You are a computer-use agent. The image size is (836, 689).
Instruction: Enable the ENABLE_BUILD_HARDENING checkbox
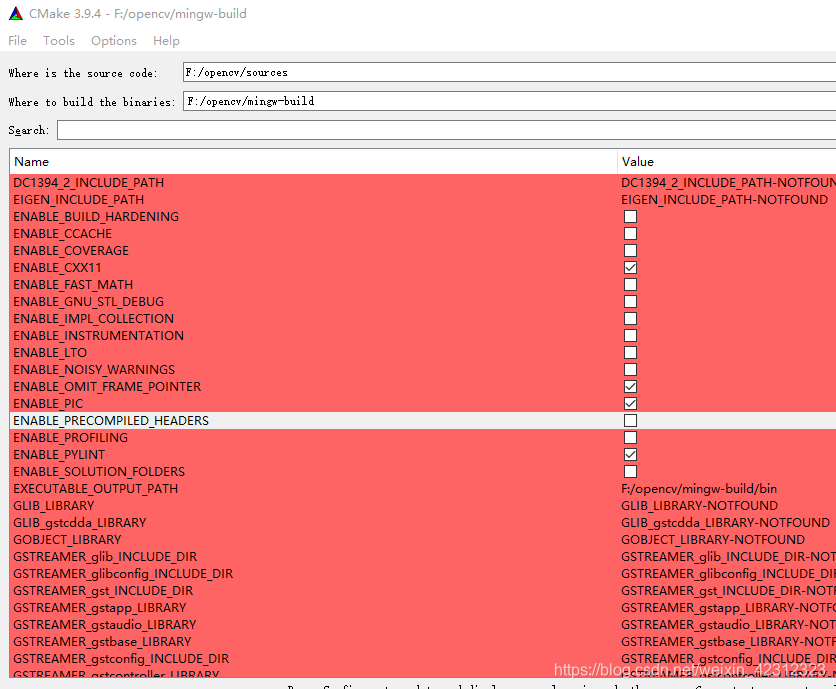[x=630, y=217]
